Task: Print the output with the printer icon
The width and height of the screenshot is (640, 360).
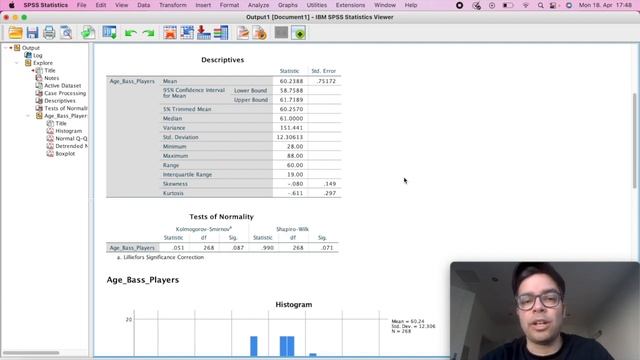Action: 49,33
